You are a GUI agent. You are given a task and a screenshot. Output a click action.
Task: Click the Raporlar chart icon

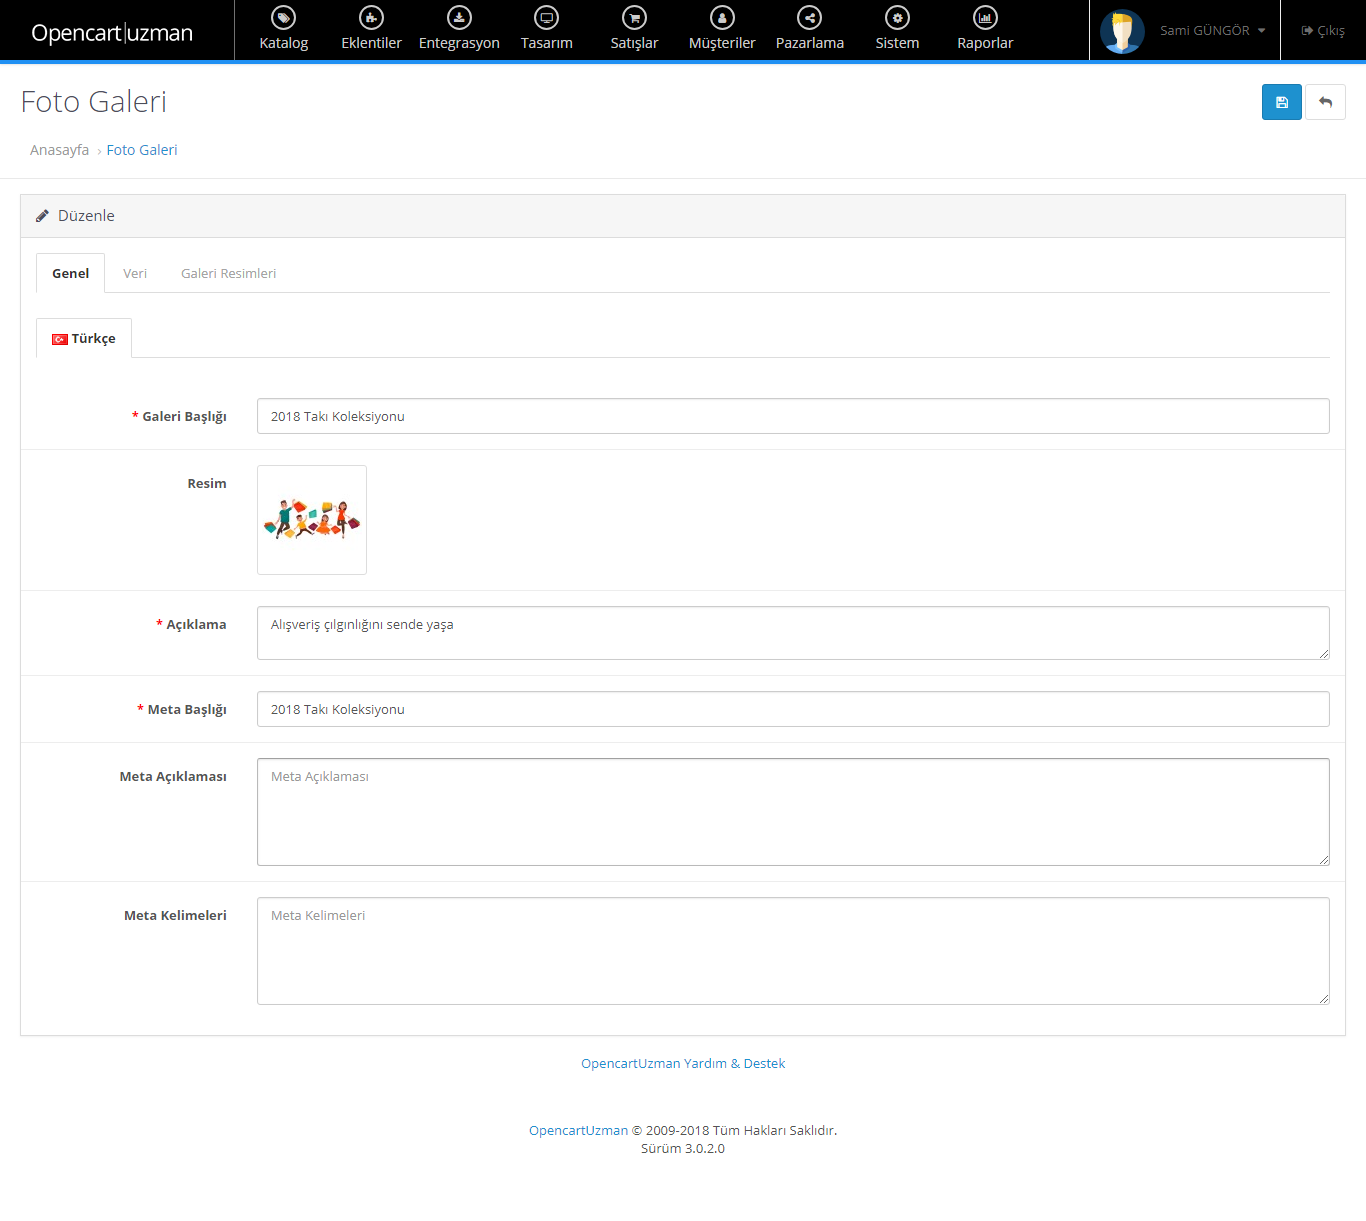click(x=985, y=18)
